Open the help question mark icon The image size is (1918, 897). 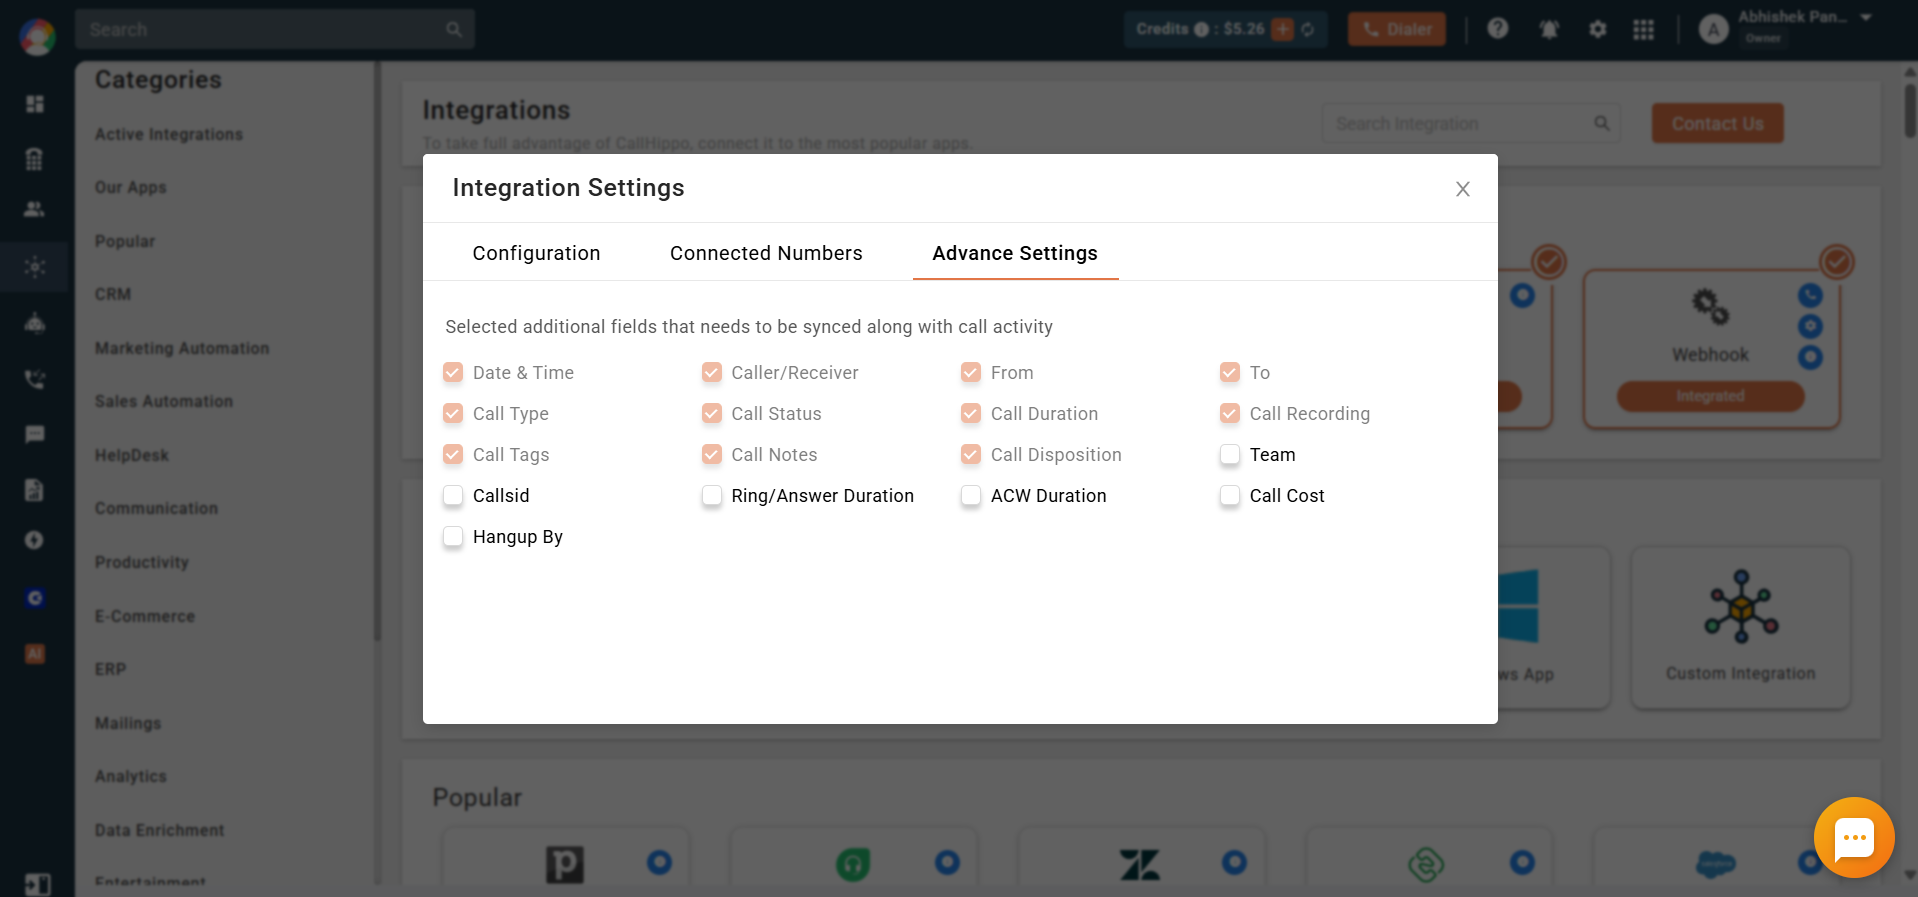tap(1497, 29)
